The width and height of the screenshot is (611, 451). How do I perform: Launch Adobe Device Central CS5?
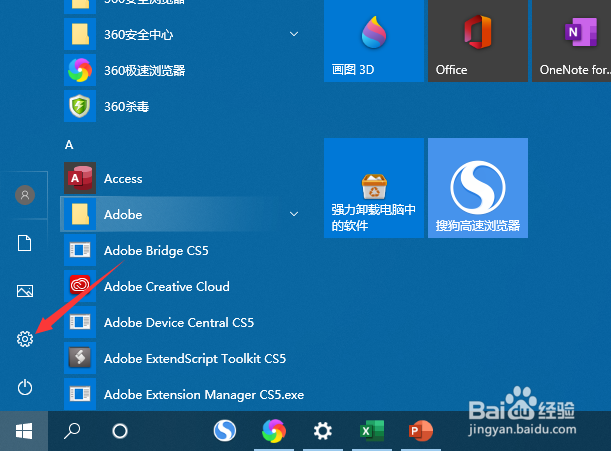pos(183,322)
